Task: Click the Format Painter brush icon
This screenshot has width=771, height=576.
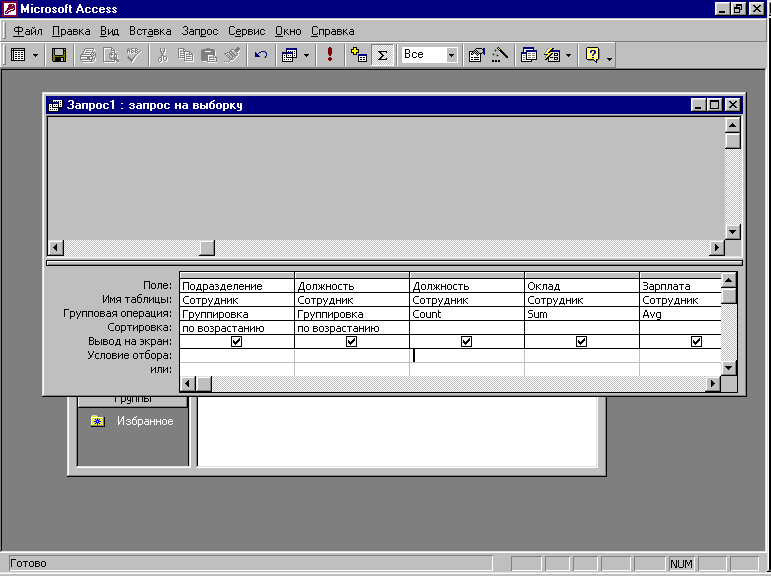Action: tap(232, 55)
